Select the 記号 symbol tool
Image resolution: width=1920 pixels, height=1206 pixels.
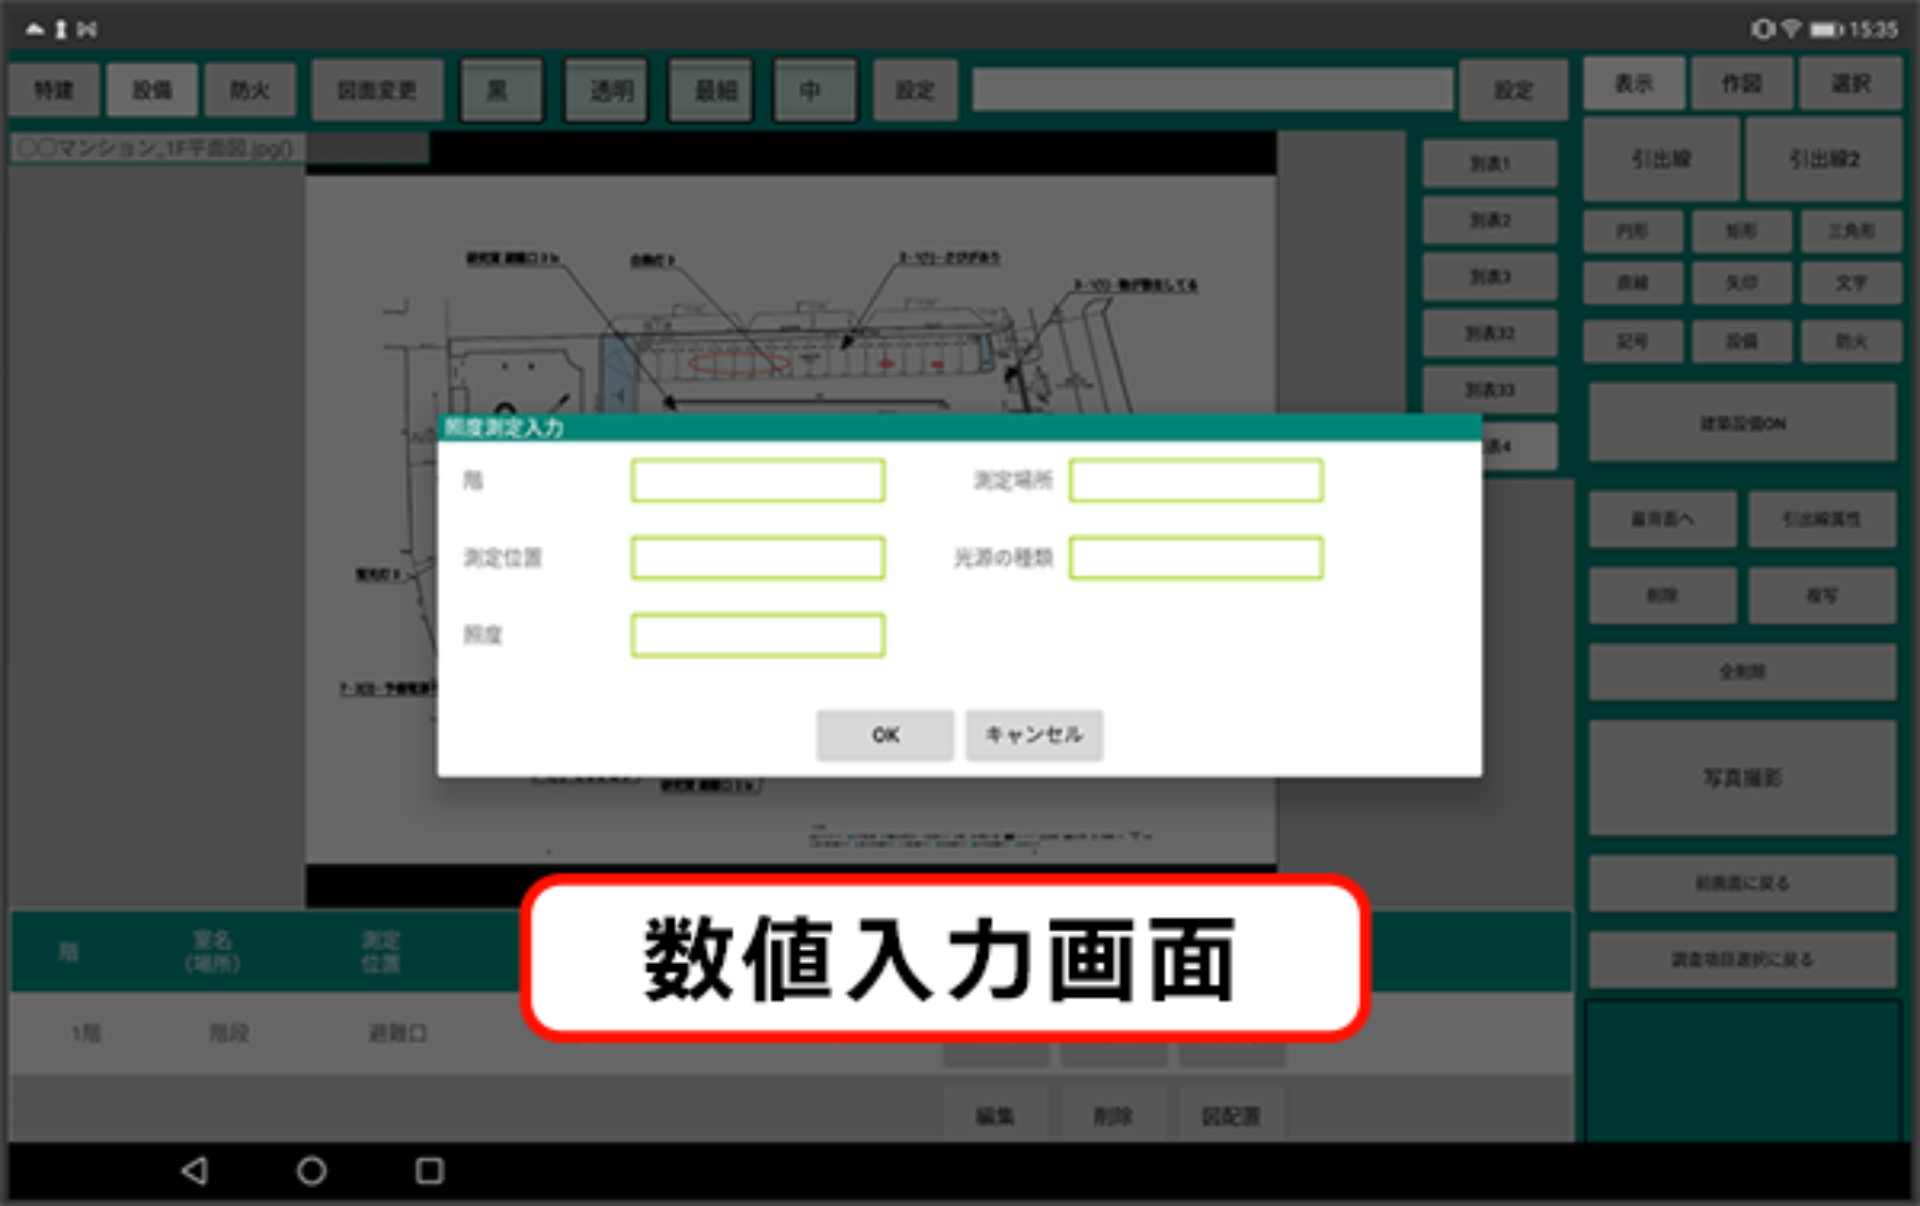point(1633,341)
